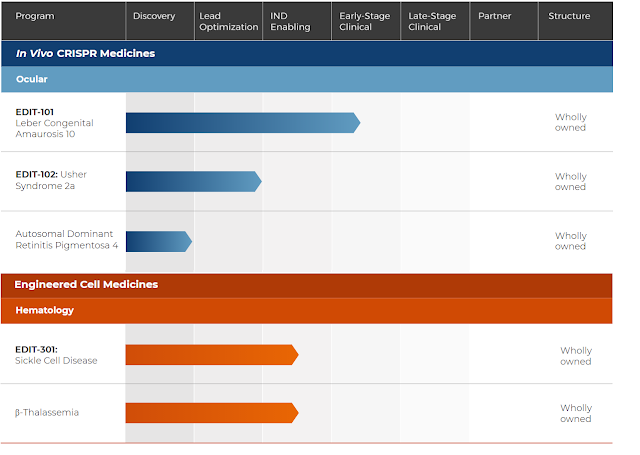640x455 pixels.
Task: Click the Lead Optimization column header
Action: point(229,21)
